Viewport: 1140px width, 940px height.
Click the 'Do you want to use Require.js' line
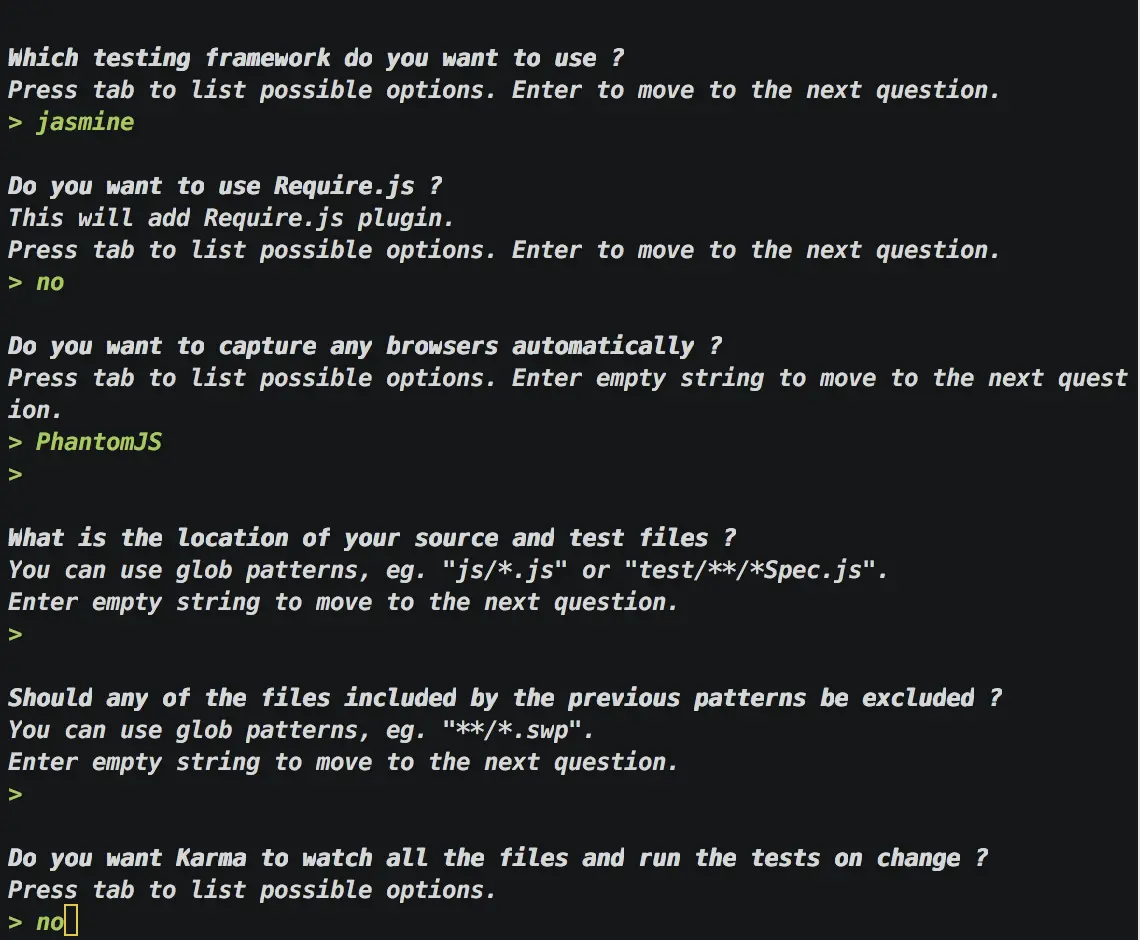click(x=225, y=186)
